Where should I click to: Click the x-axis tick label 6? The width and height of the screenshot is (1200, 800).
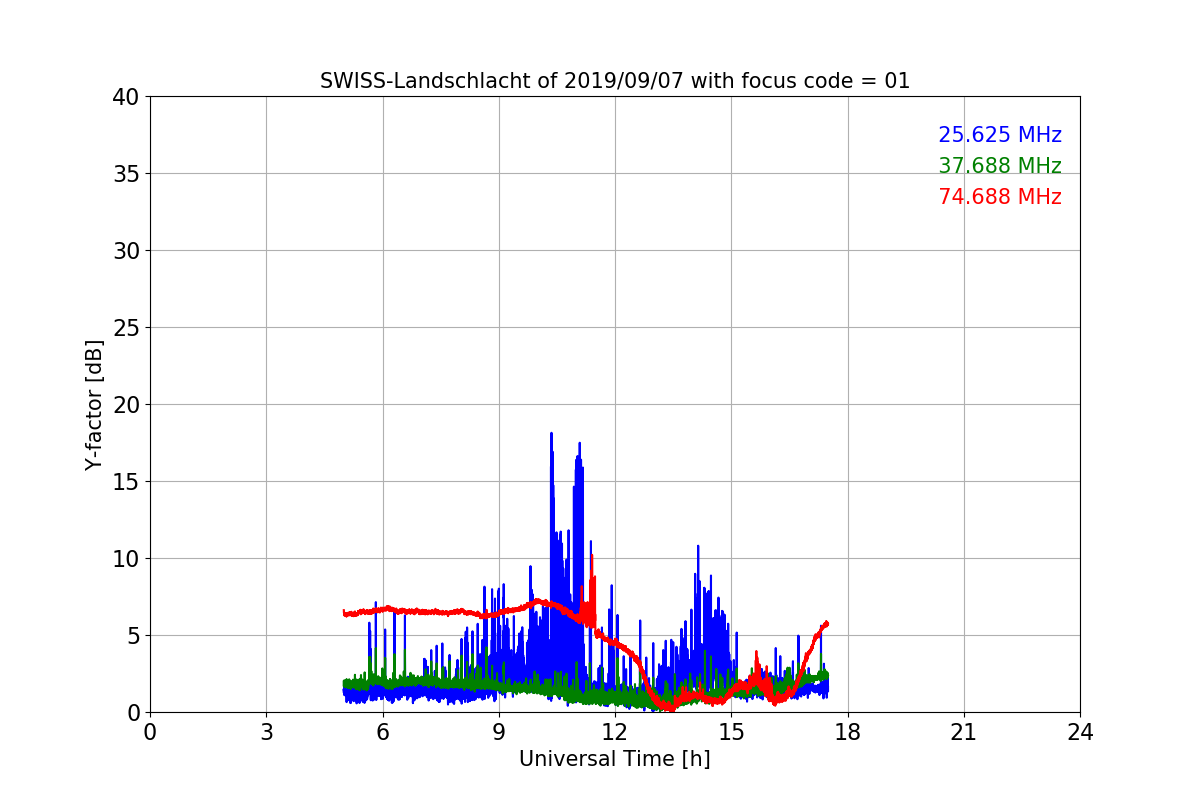pos(382,732)
